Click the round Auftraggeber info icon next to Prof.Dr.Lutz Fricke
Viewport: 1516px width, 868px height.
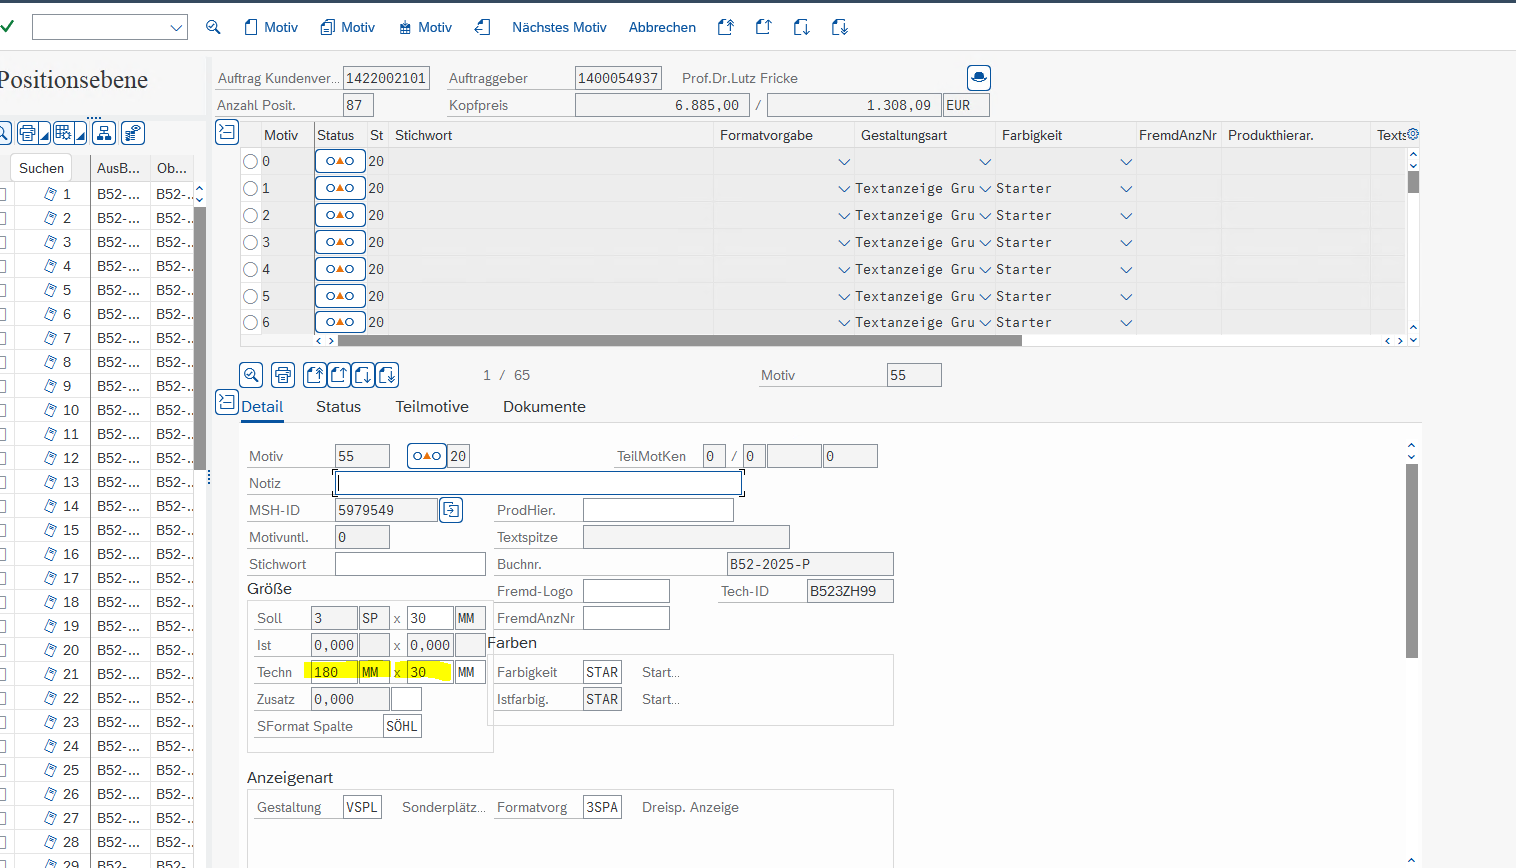(x=979, y=77)
